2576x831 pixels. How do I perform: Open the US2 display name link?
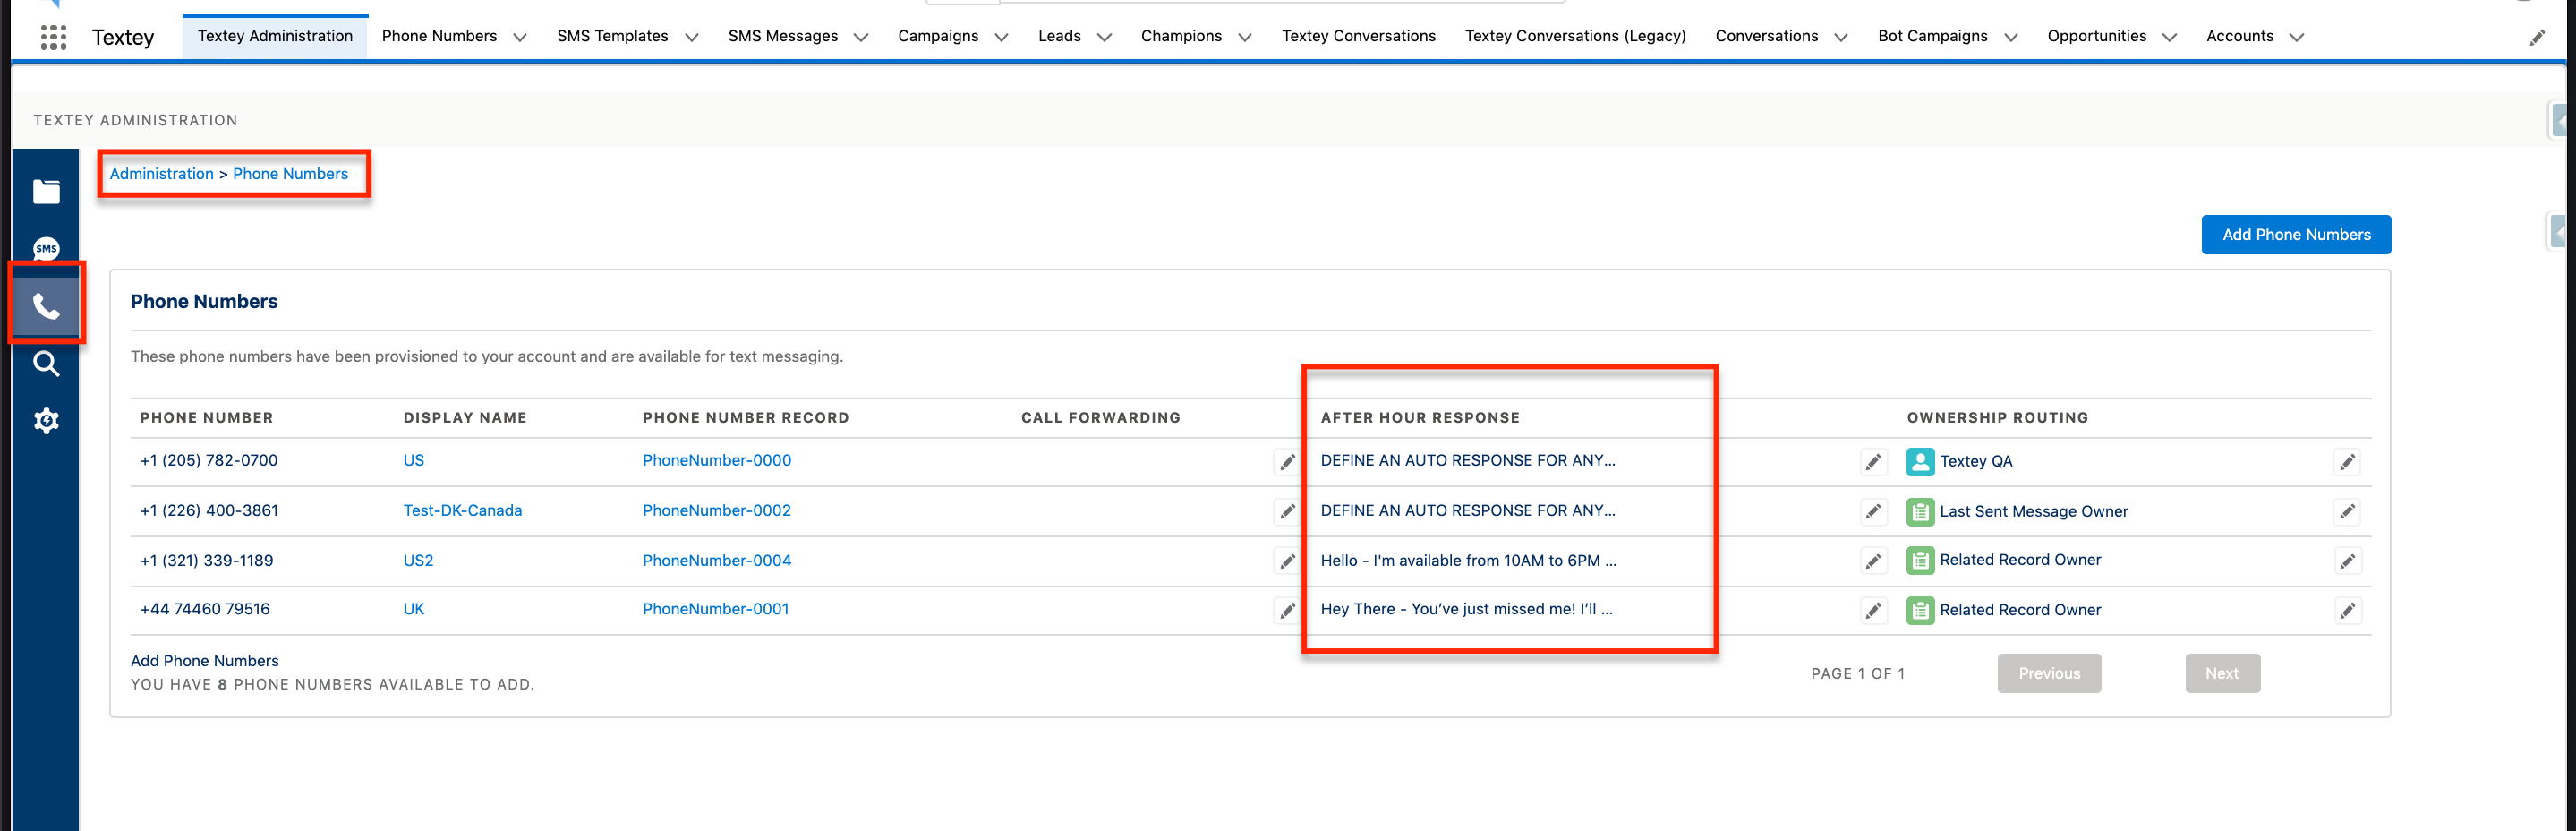(418, 560)
